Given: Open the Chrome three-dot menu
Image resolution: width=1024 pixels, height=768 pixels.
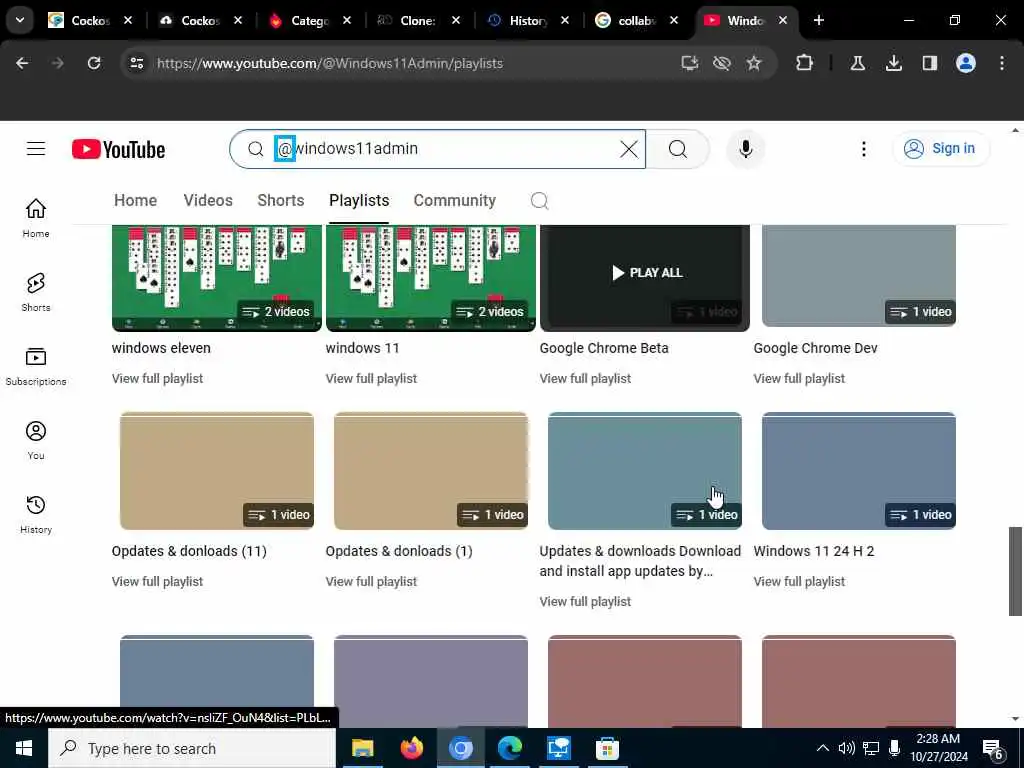Looking at the screenshot, I should (1002, 63).
